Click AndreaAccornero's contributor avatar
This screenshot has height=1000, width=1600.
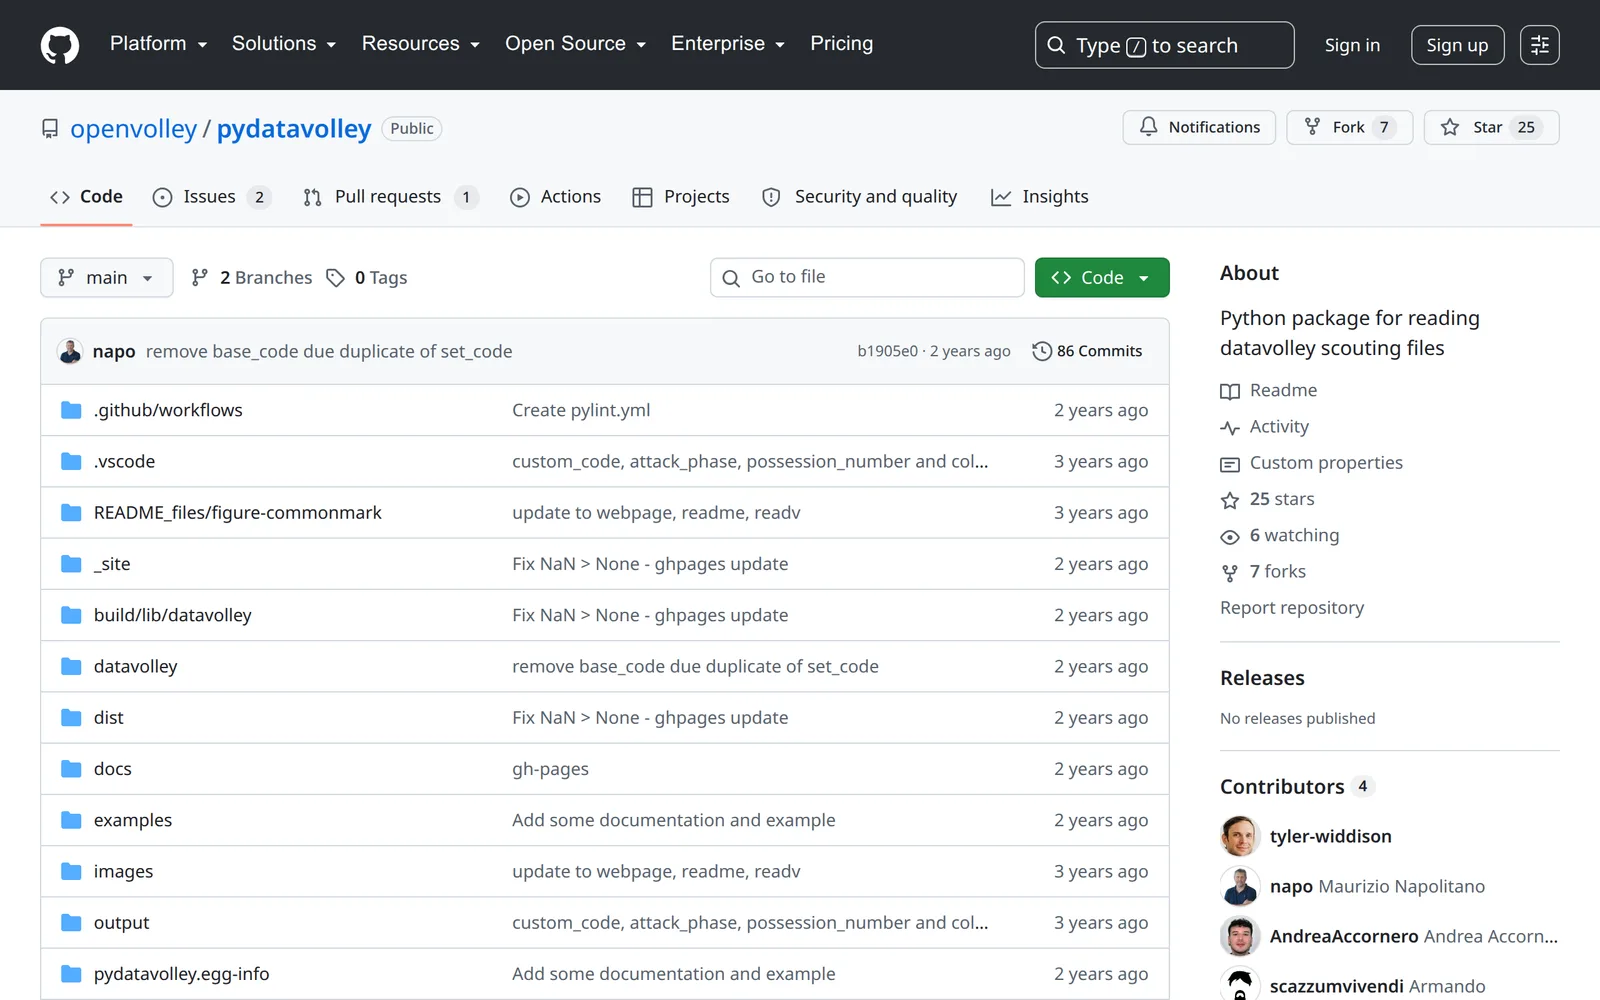coord(1240,936)
